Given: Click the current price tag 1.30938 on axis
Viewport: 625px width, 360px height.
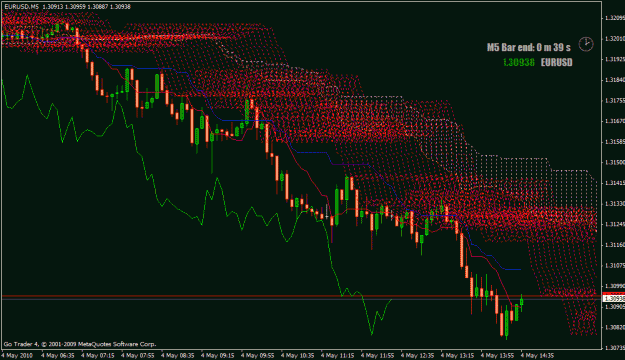Looking at the screenshot, I should (614, 298).
